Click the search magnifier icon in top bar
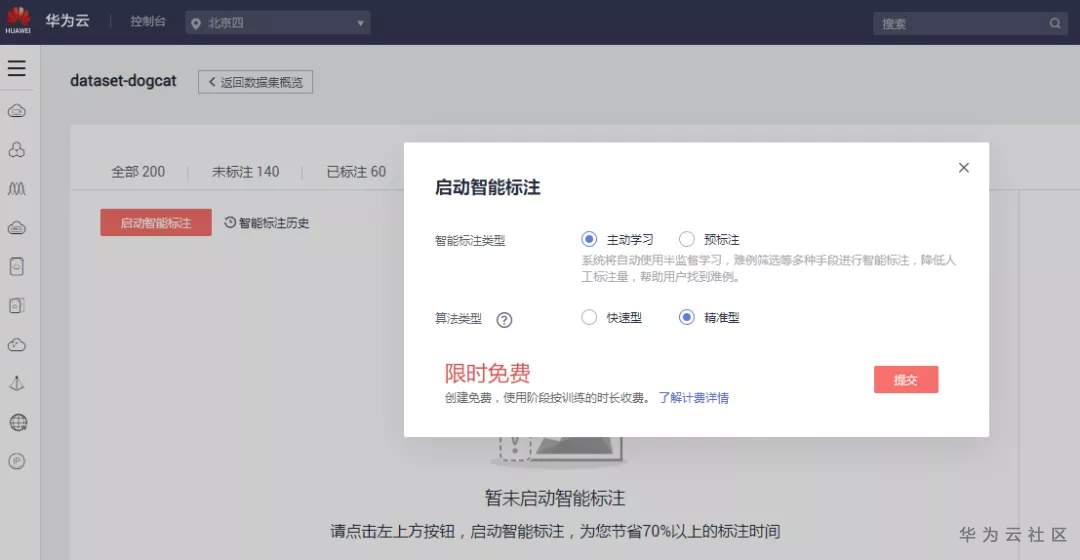1080x560 pixels. [x=1055, y=23]
